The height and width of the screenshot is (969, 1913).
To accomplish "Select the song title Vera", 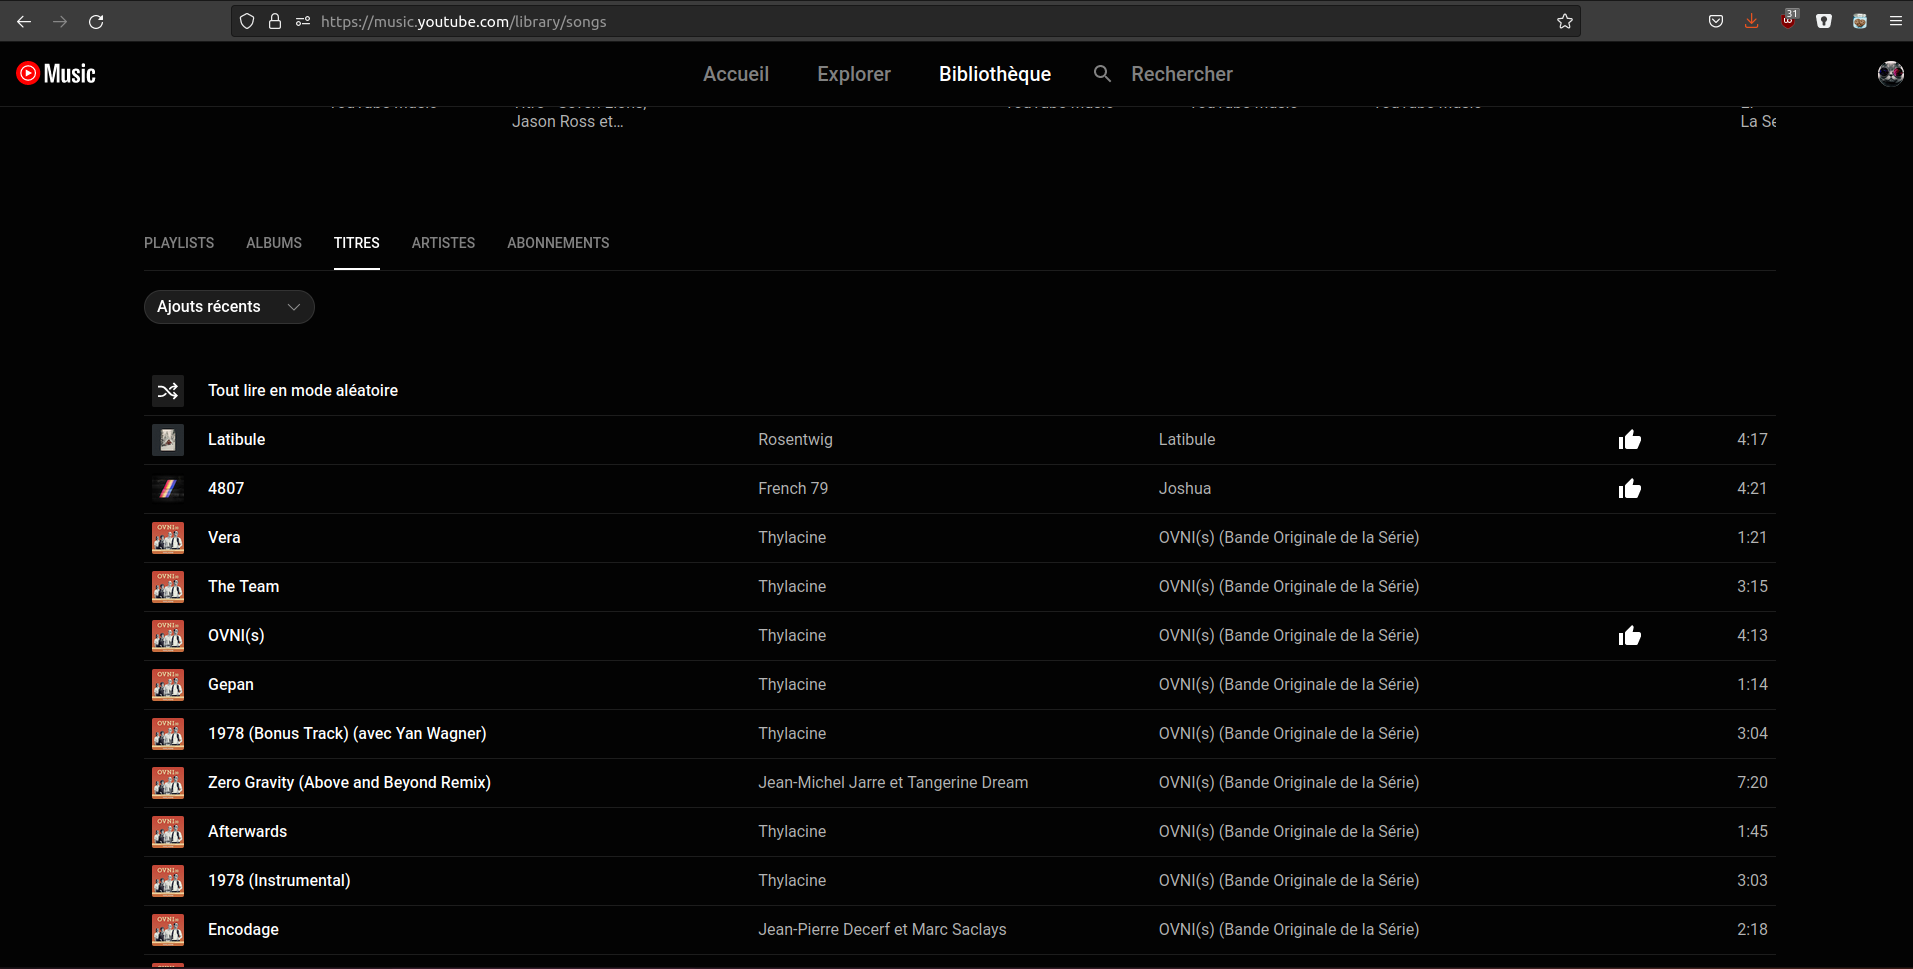I will pos(224,538).
